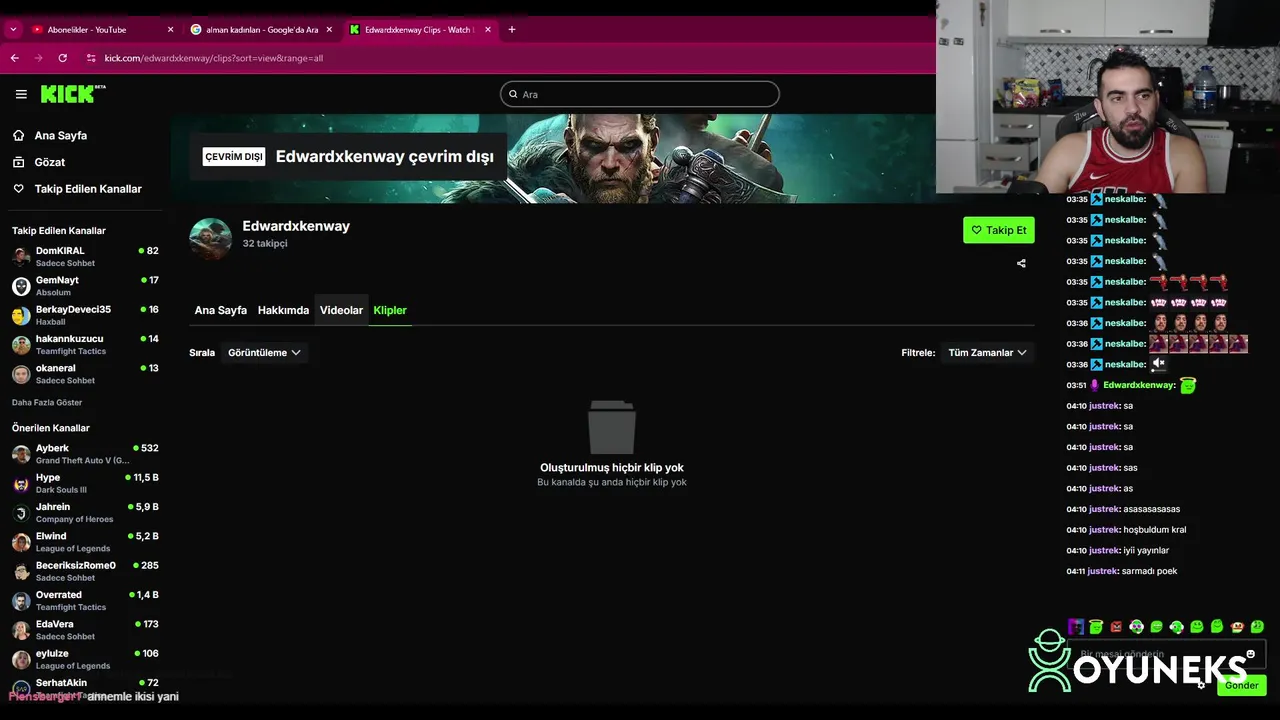Click Jahrein avatar in recommended channels
Viewport: 1280px width, 720px height.
tap(21, 512)
